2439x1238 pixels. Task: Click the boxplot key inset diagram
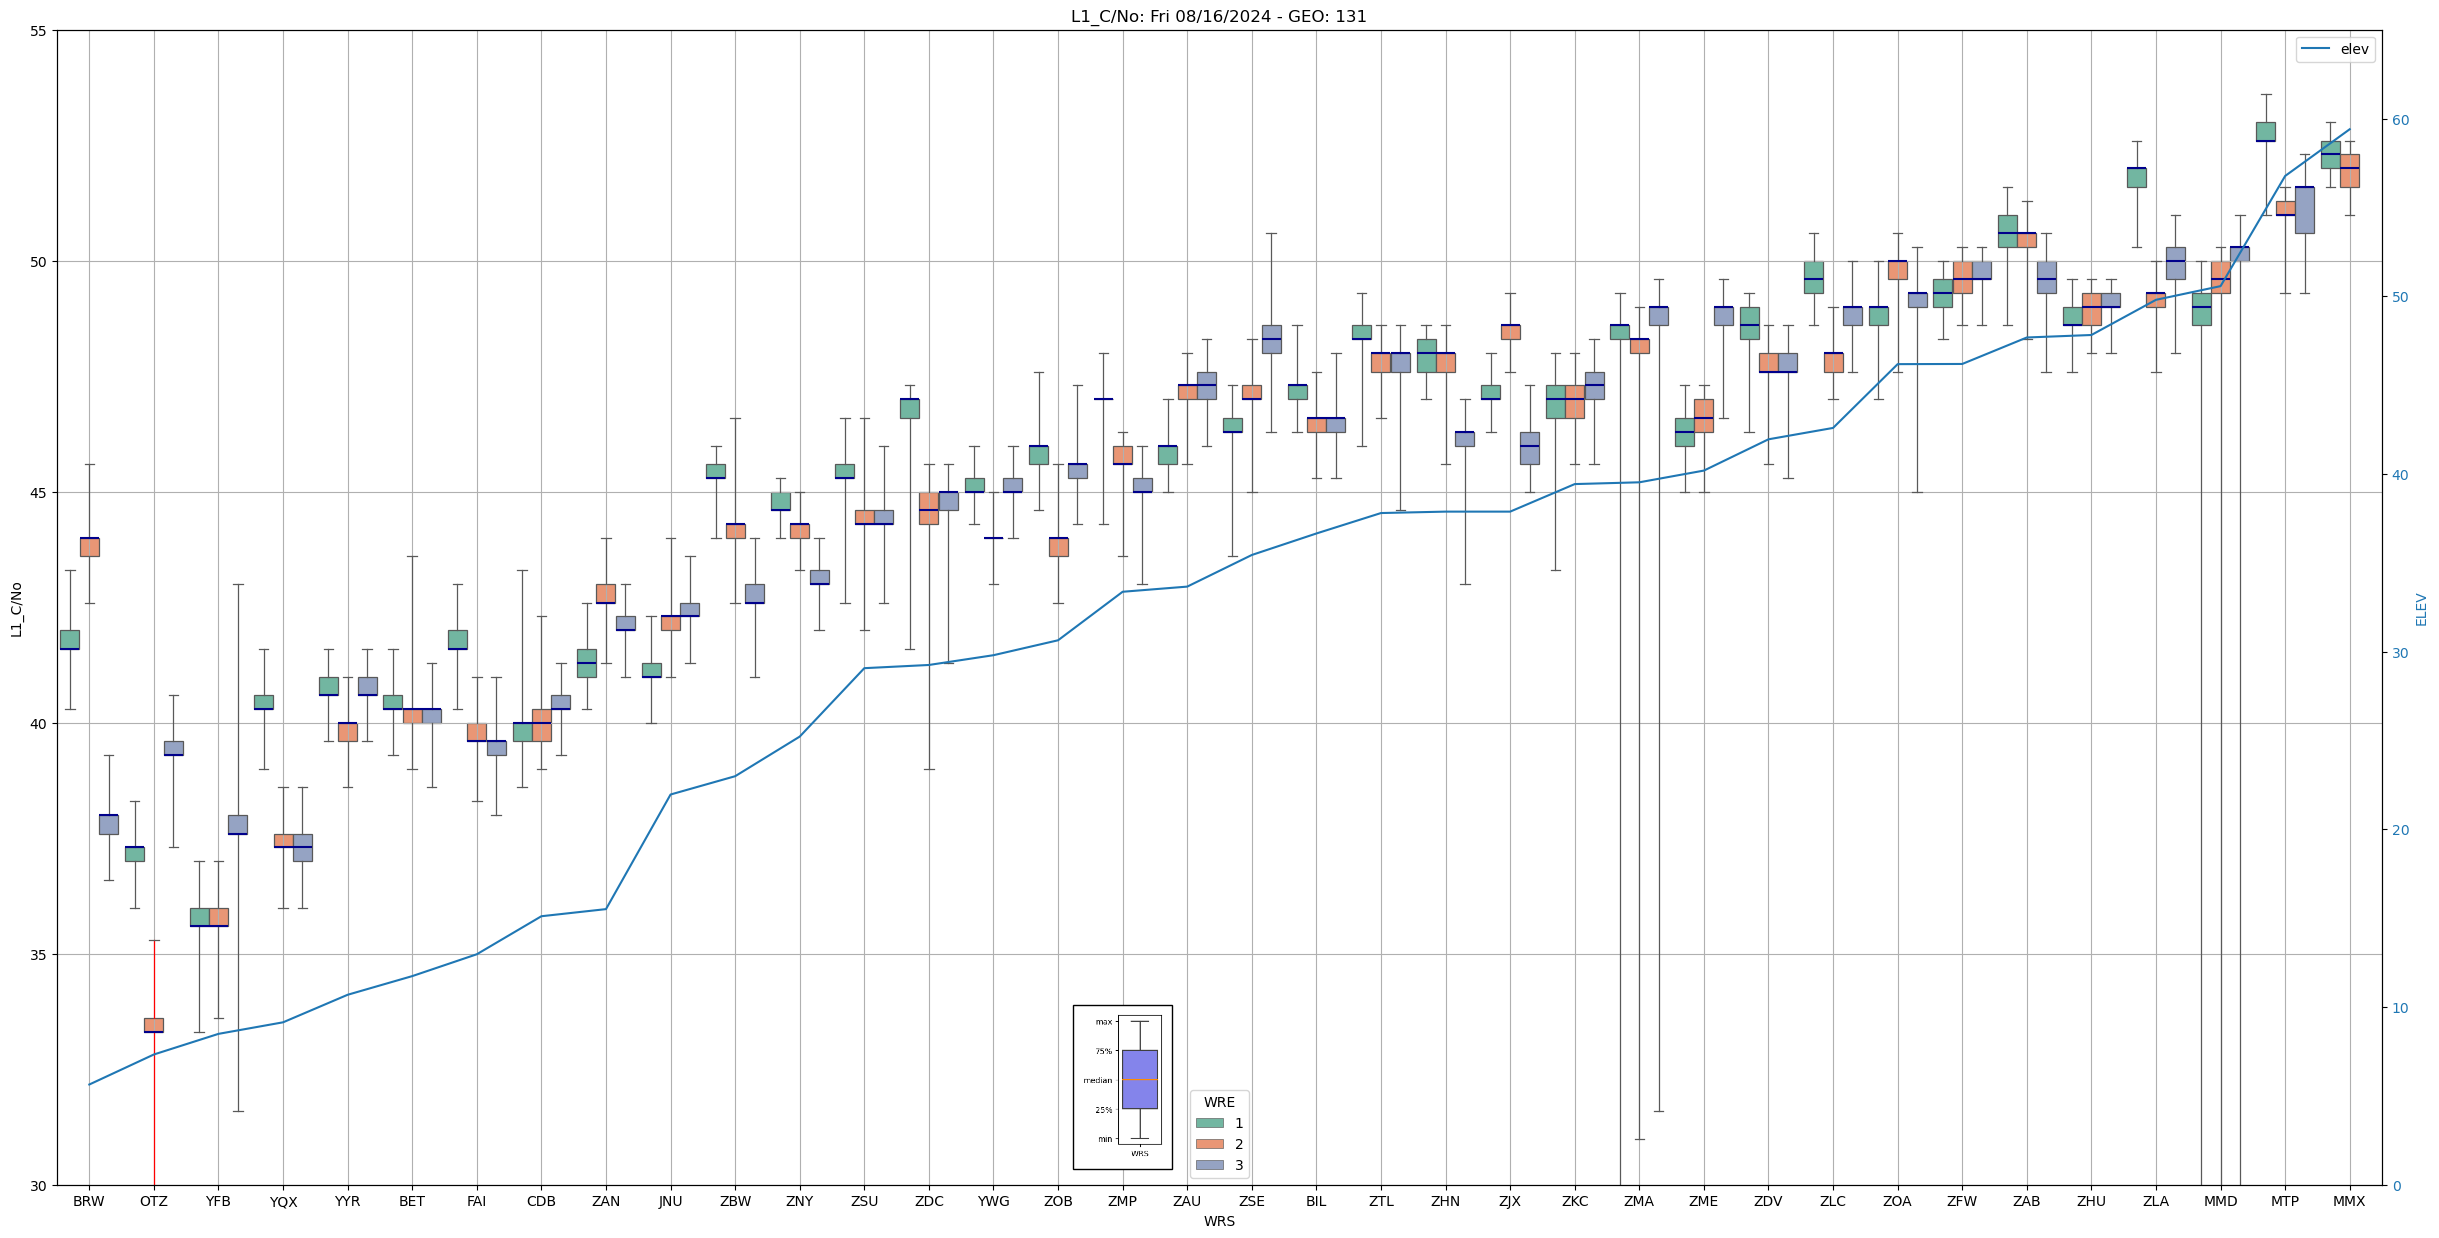tap(1122, 1087)
